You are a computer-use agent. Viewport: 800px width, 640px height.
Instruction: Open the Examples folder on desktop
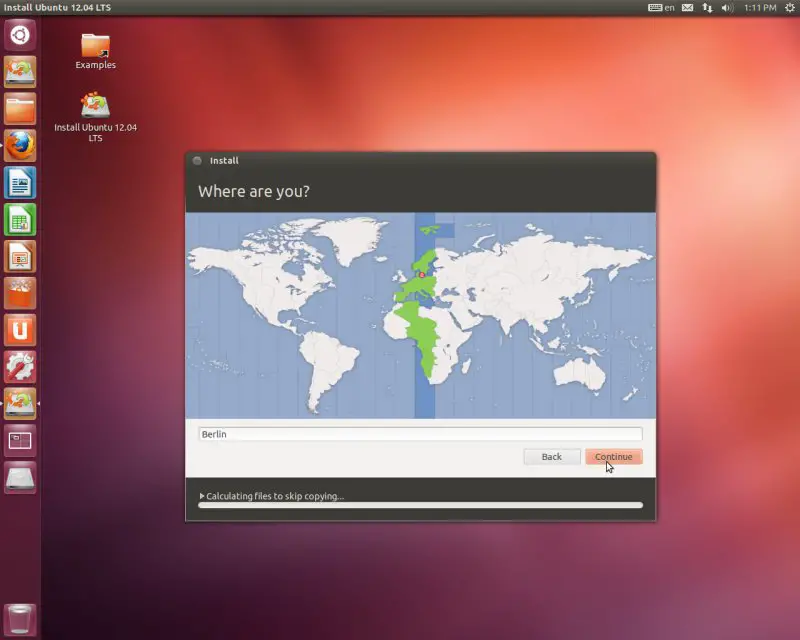point(95,51)
